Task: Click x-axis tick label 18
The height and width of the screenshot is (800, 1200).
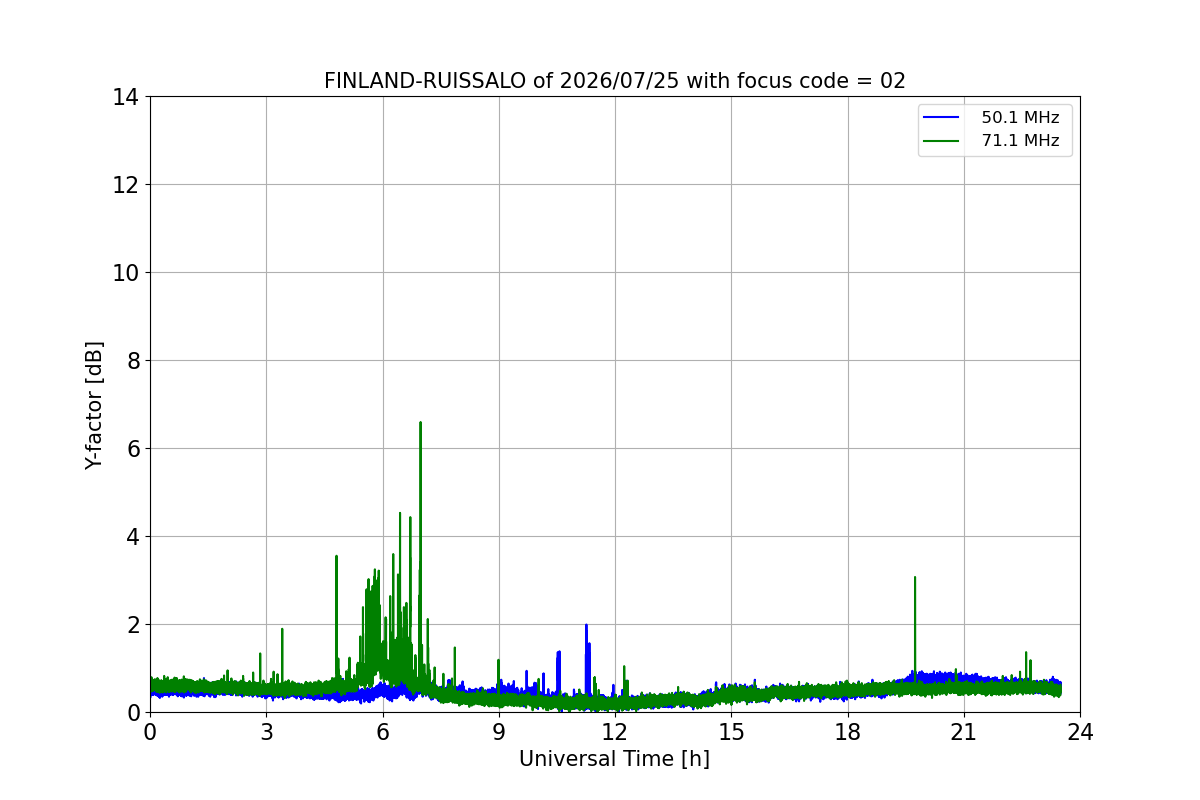Action: (x=848, y=732)
